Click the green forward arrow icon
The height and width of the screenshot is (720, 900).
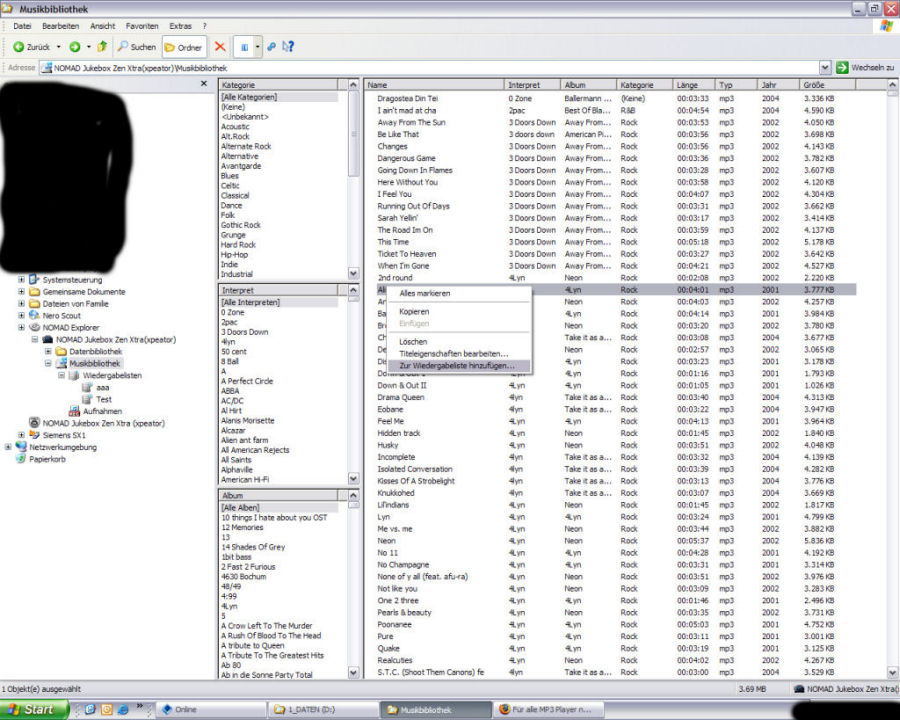[75, 47]
